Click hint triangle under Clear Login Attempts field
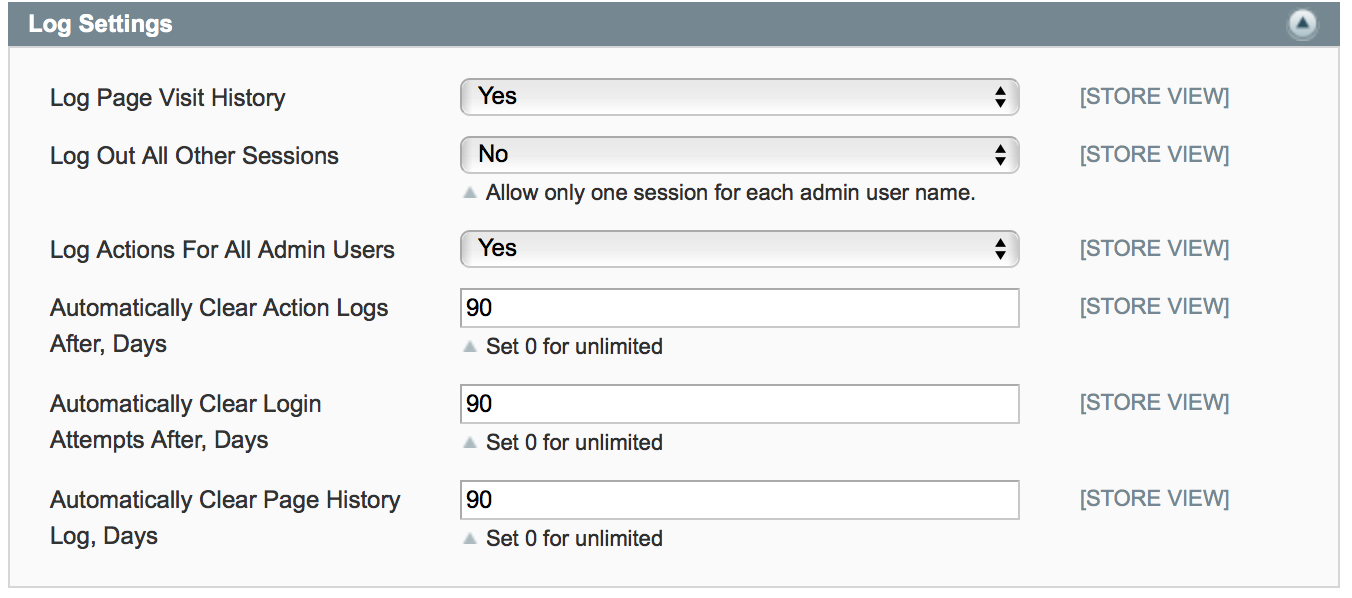This screenshot has width=1352, height=598. (x=470, y=443)
